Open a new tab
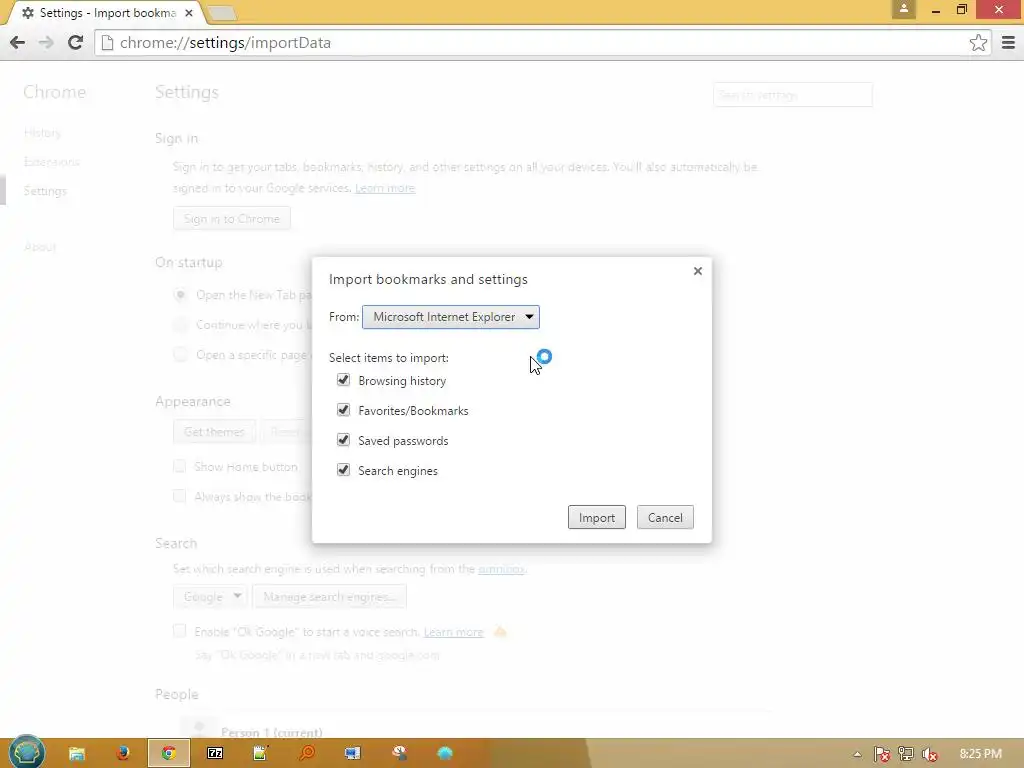The image size is (1024, 768). coord(222,13)
